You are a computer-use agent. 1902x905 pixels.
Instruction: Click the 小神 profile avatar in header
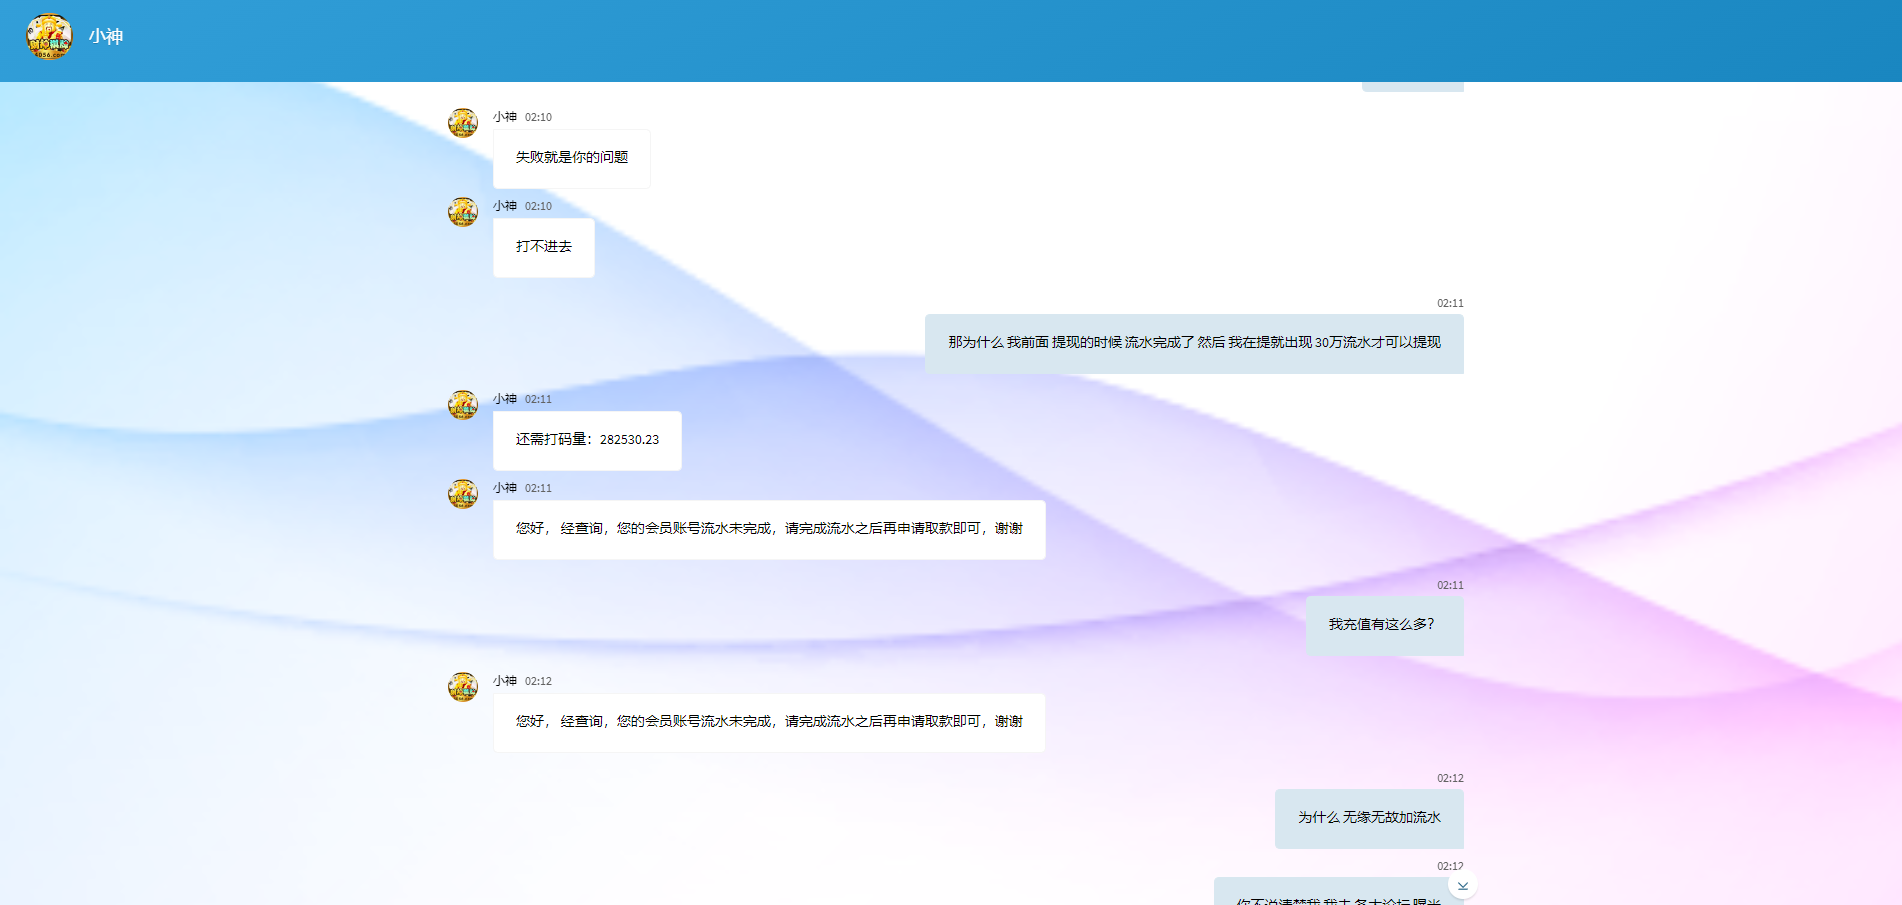click(49, 37)
